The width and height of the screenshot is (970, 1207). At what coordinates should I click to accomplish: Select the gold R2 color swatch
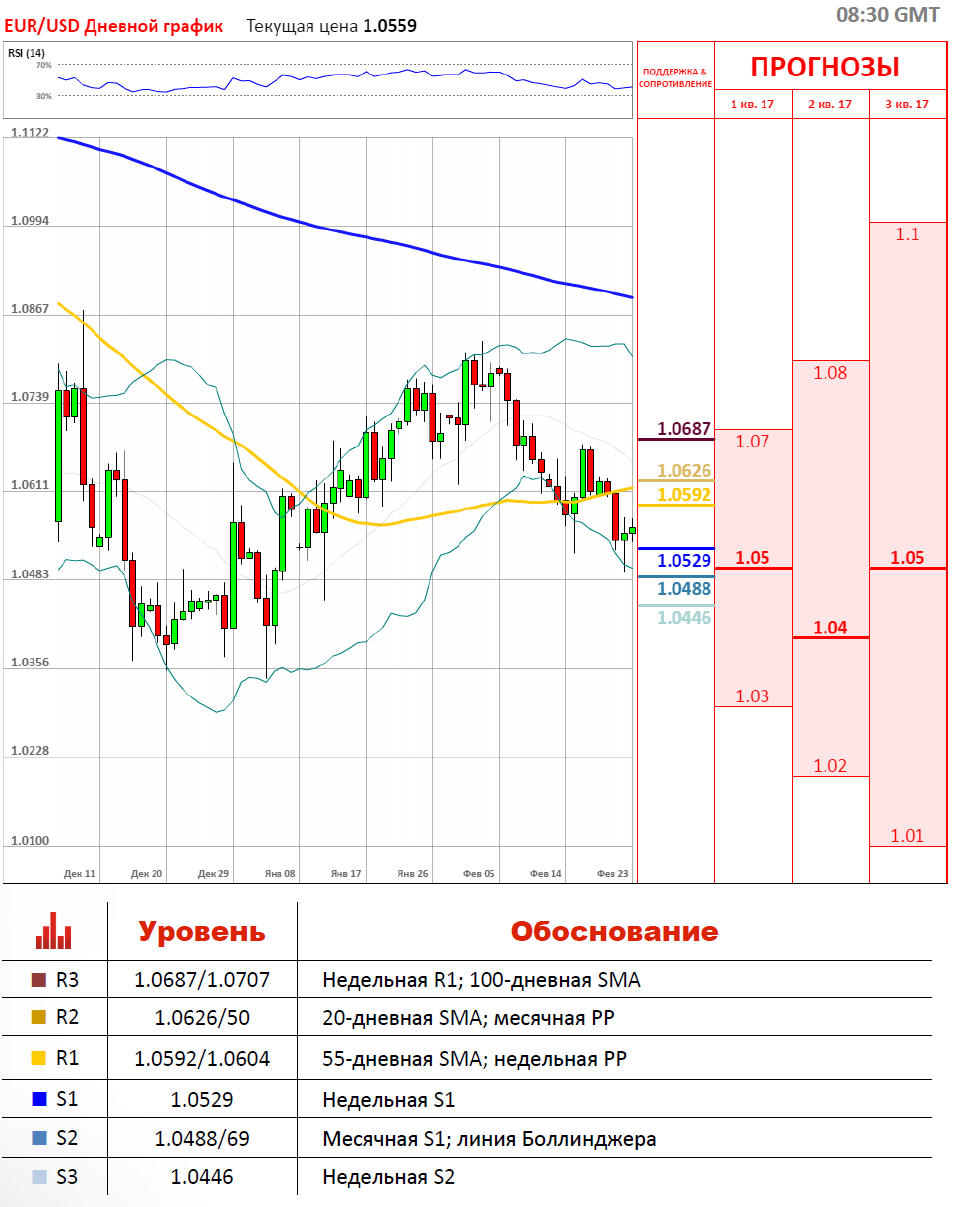(39, 1018)
